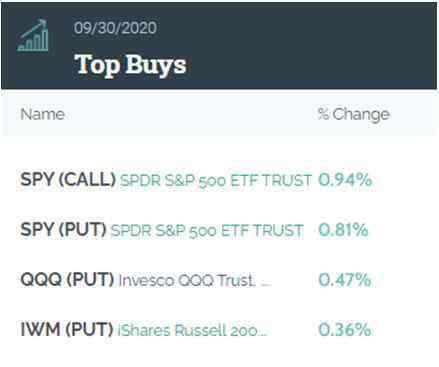Sort by the Name column header

click(x=42, y=114)
